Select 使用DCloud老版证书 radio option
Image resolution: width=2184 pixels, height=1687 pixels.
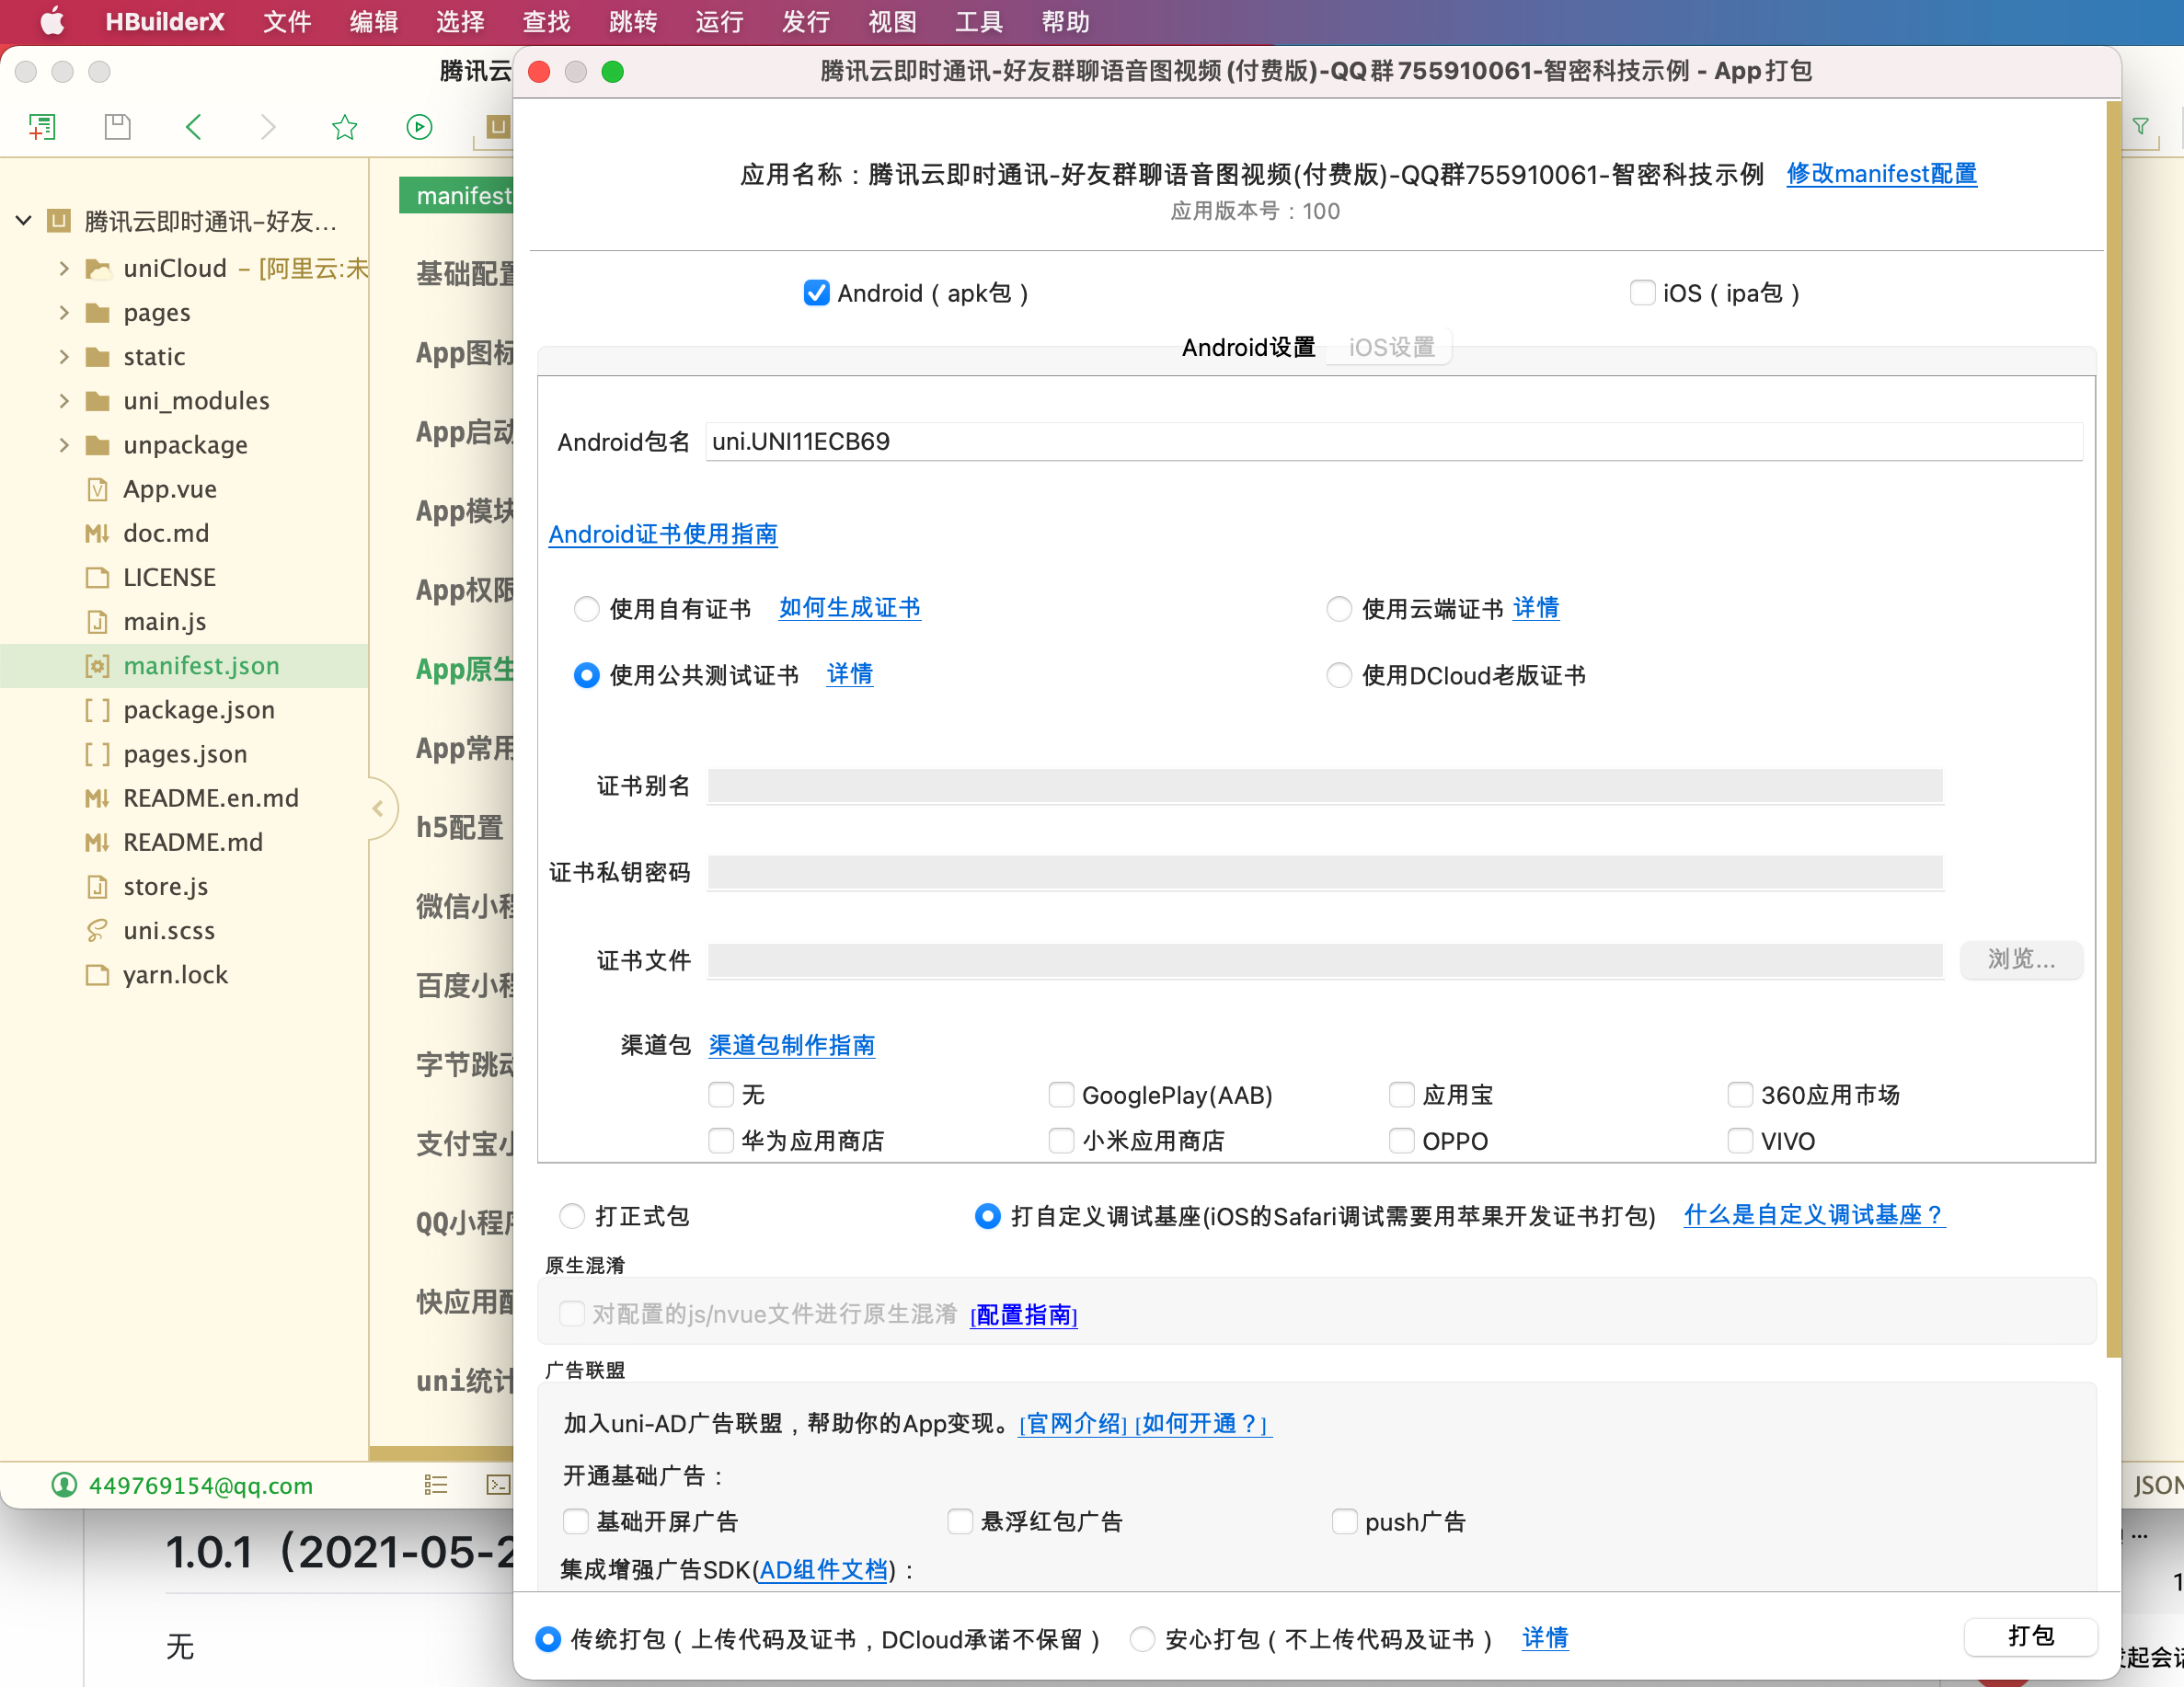click(1339, 676)
